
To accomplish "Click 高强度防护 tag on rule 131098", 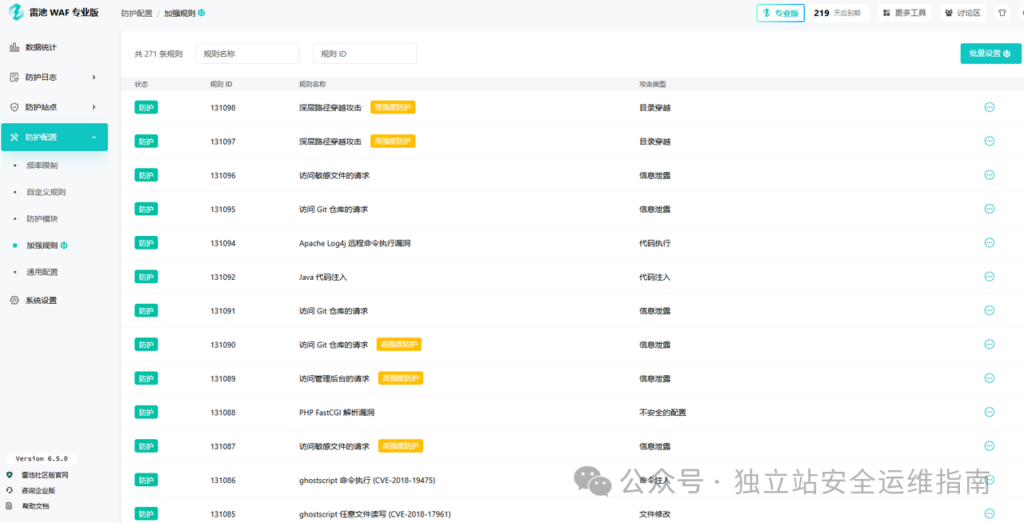I will 393,107.
